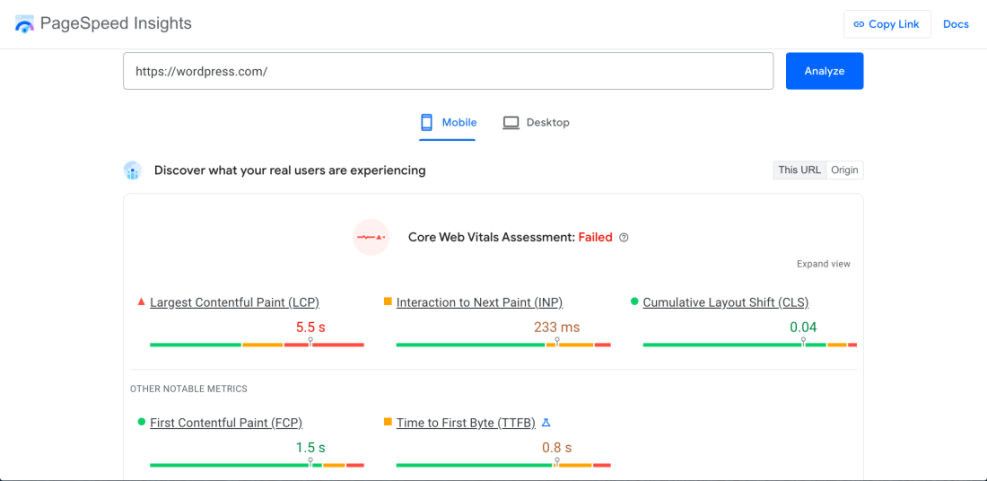
Task: Expand view of the metrics
Action: (823, 264)
